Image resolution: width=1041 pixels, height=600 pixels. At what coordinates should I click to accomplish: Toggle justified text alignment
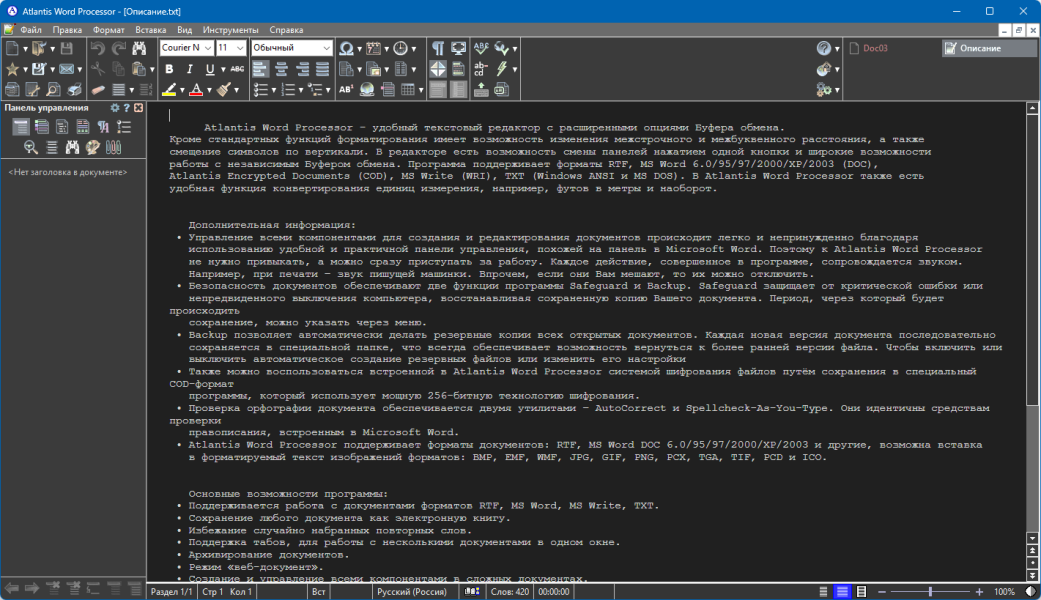[x=323, y=68]
